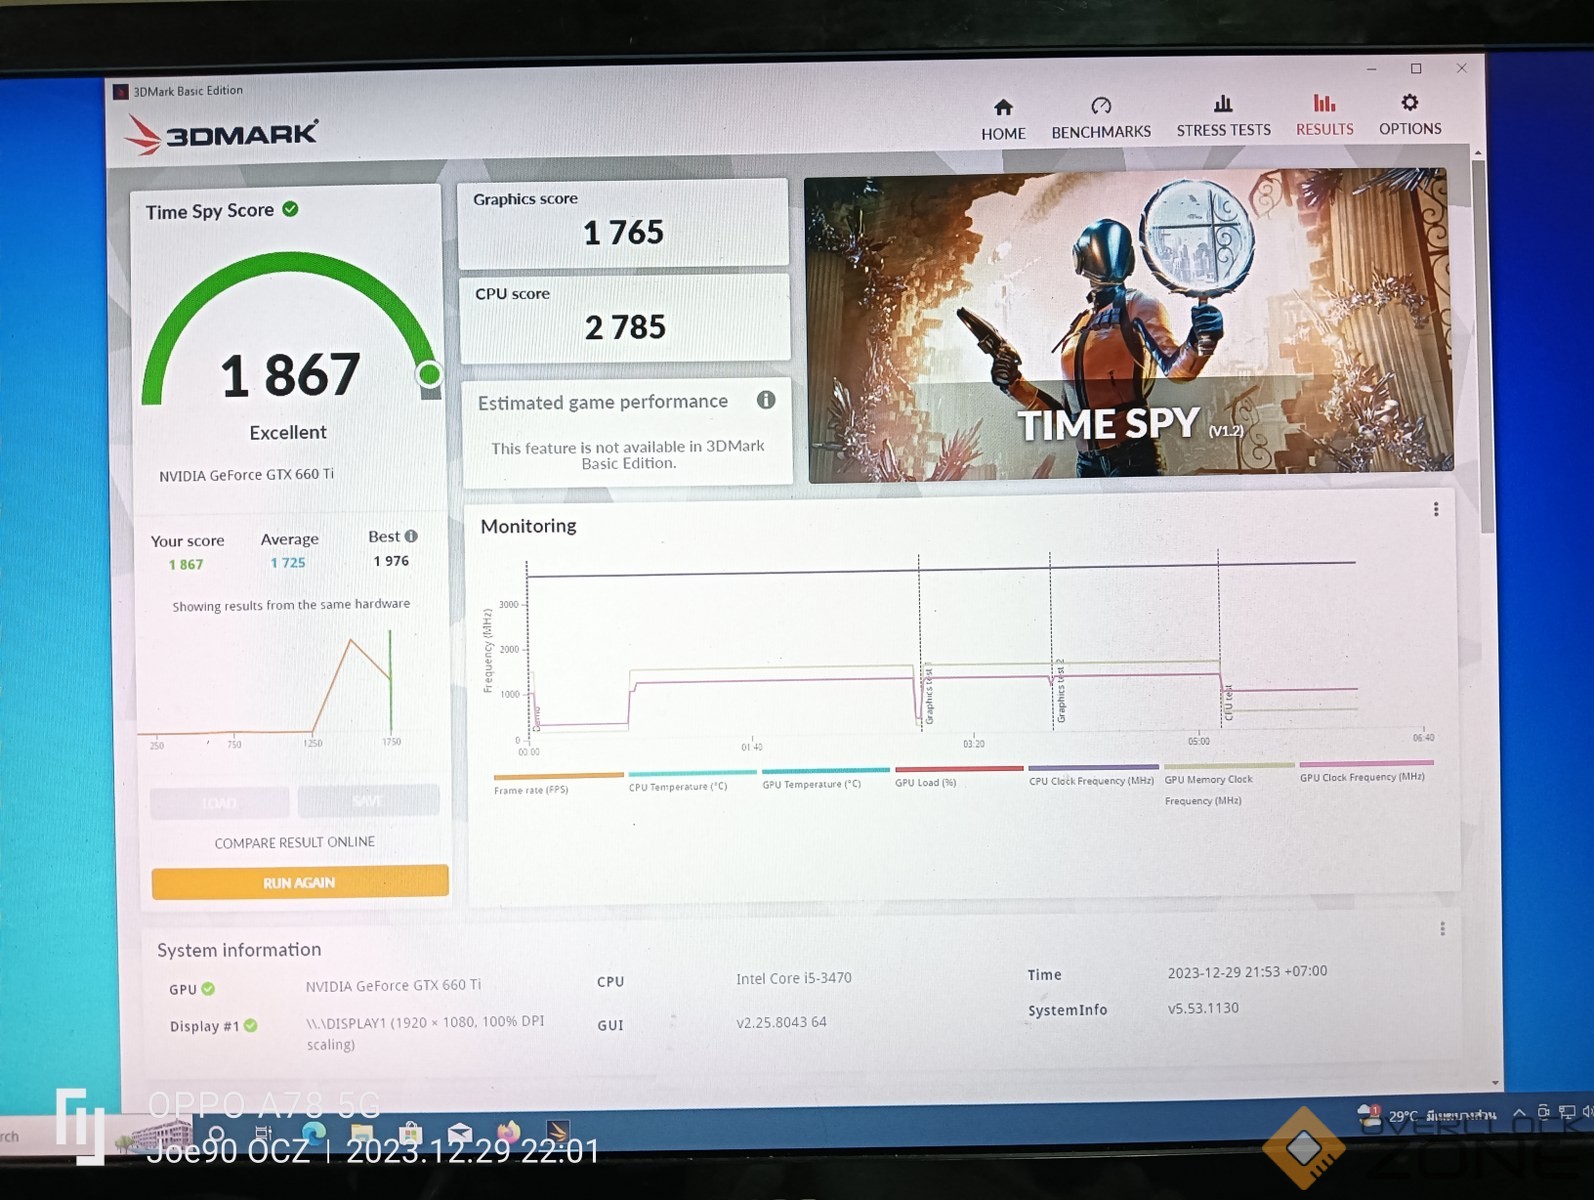The height and width of the screenshot is (1200, 1594).
Task: Open the weather widget showing 29°C
Action: pos(1426,1115)
